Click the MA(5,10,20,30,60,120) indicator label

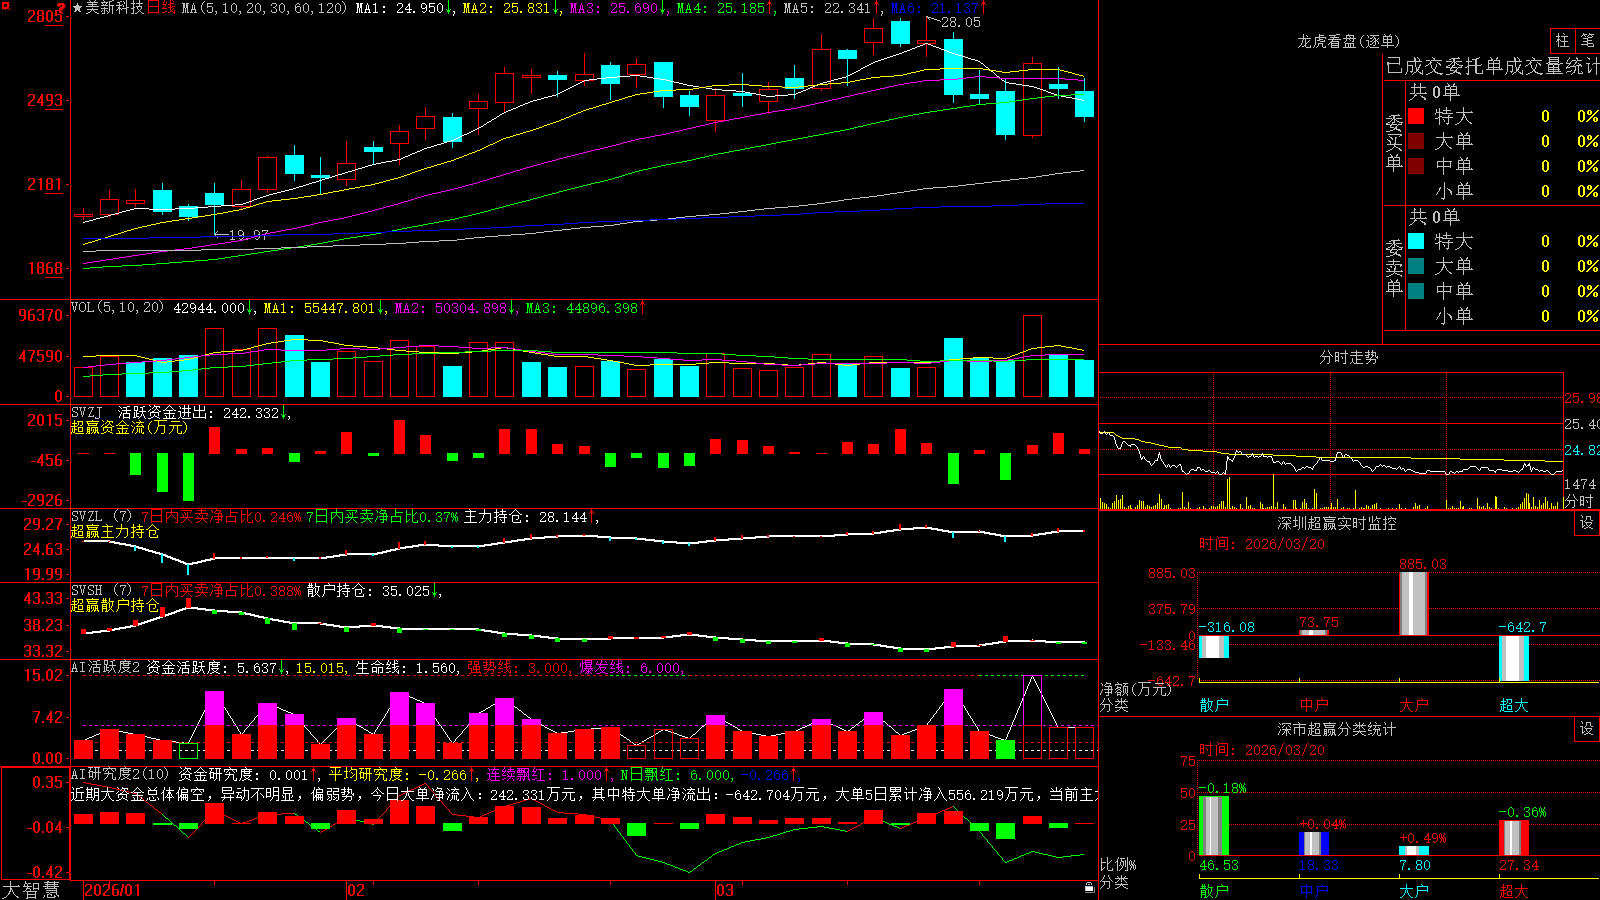(264, 8)
